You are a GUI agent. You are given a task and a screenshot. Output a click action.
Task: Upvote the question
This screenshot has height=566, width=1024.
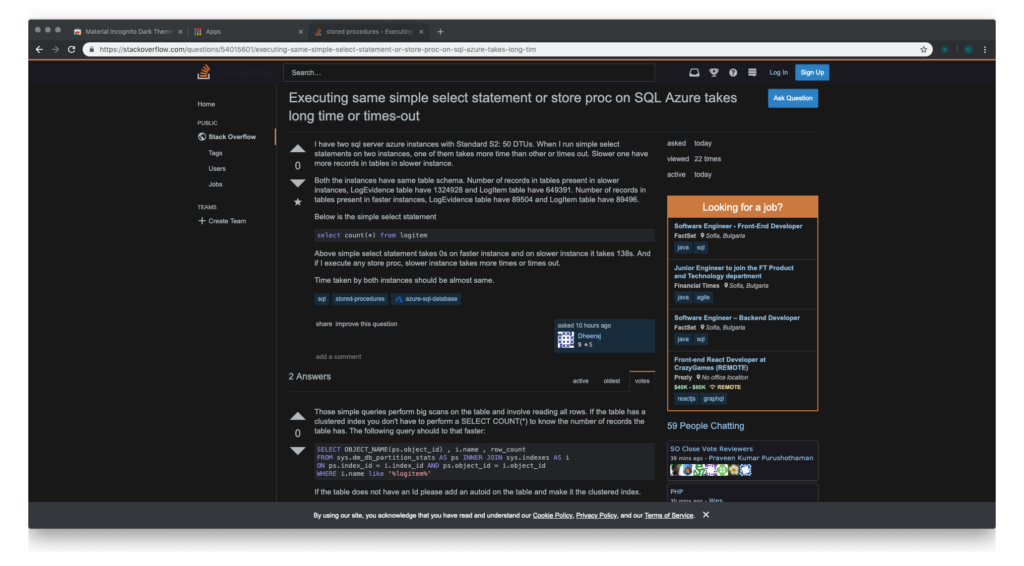[x=298, y=149]
